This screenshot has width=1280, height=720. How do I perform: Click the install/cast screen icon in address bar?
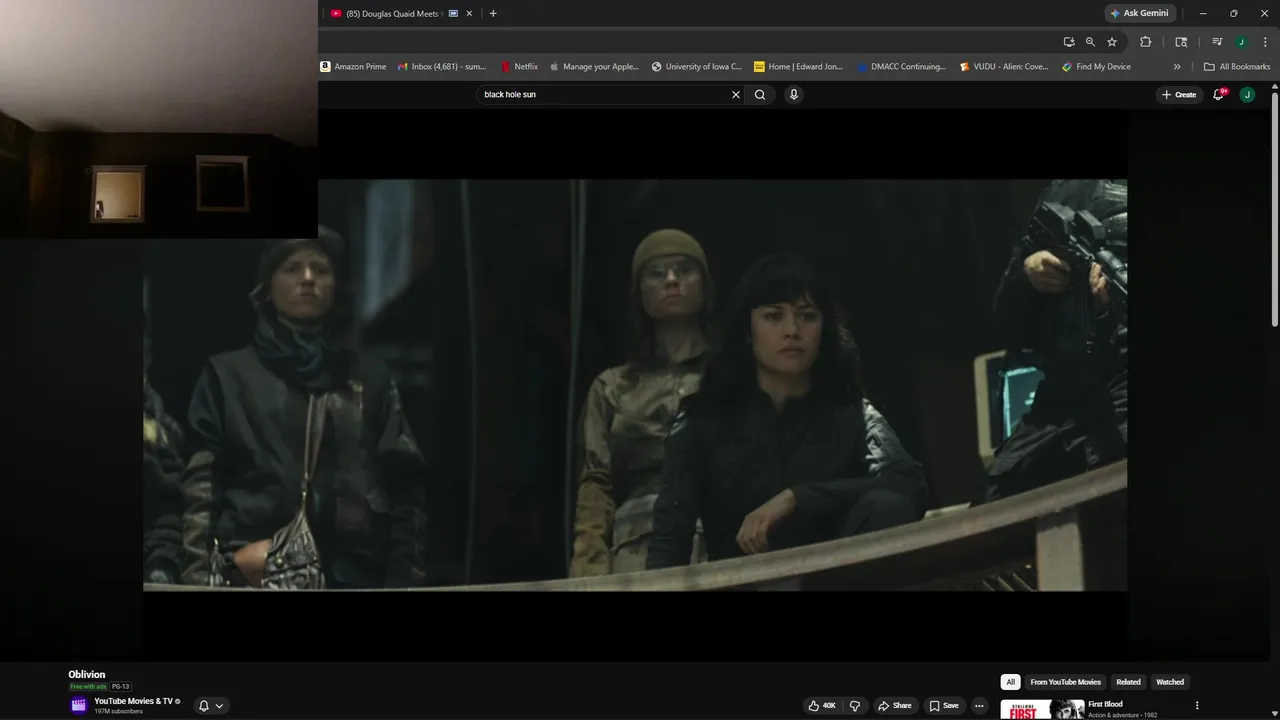pyautogui.click(x=1069, y=42)
